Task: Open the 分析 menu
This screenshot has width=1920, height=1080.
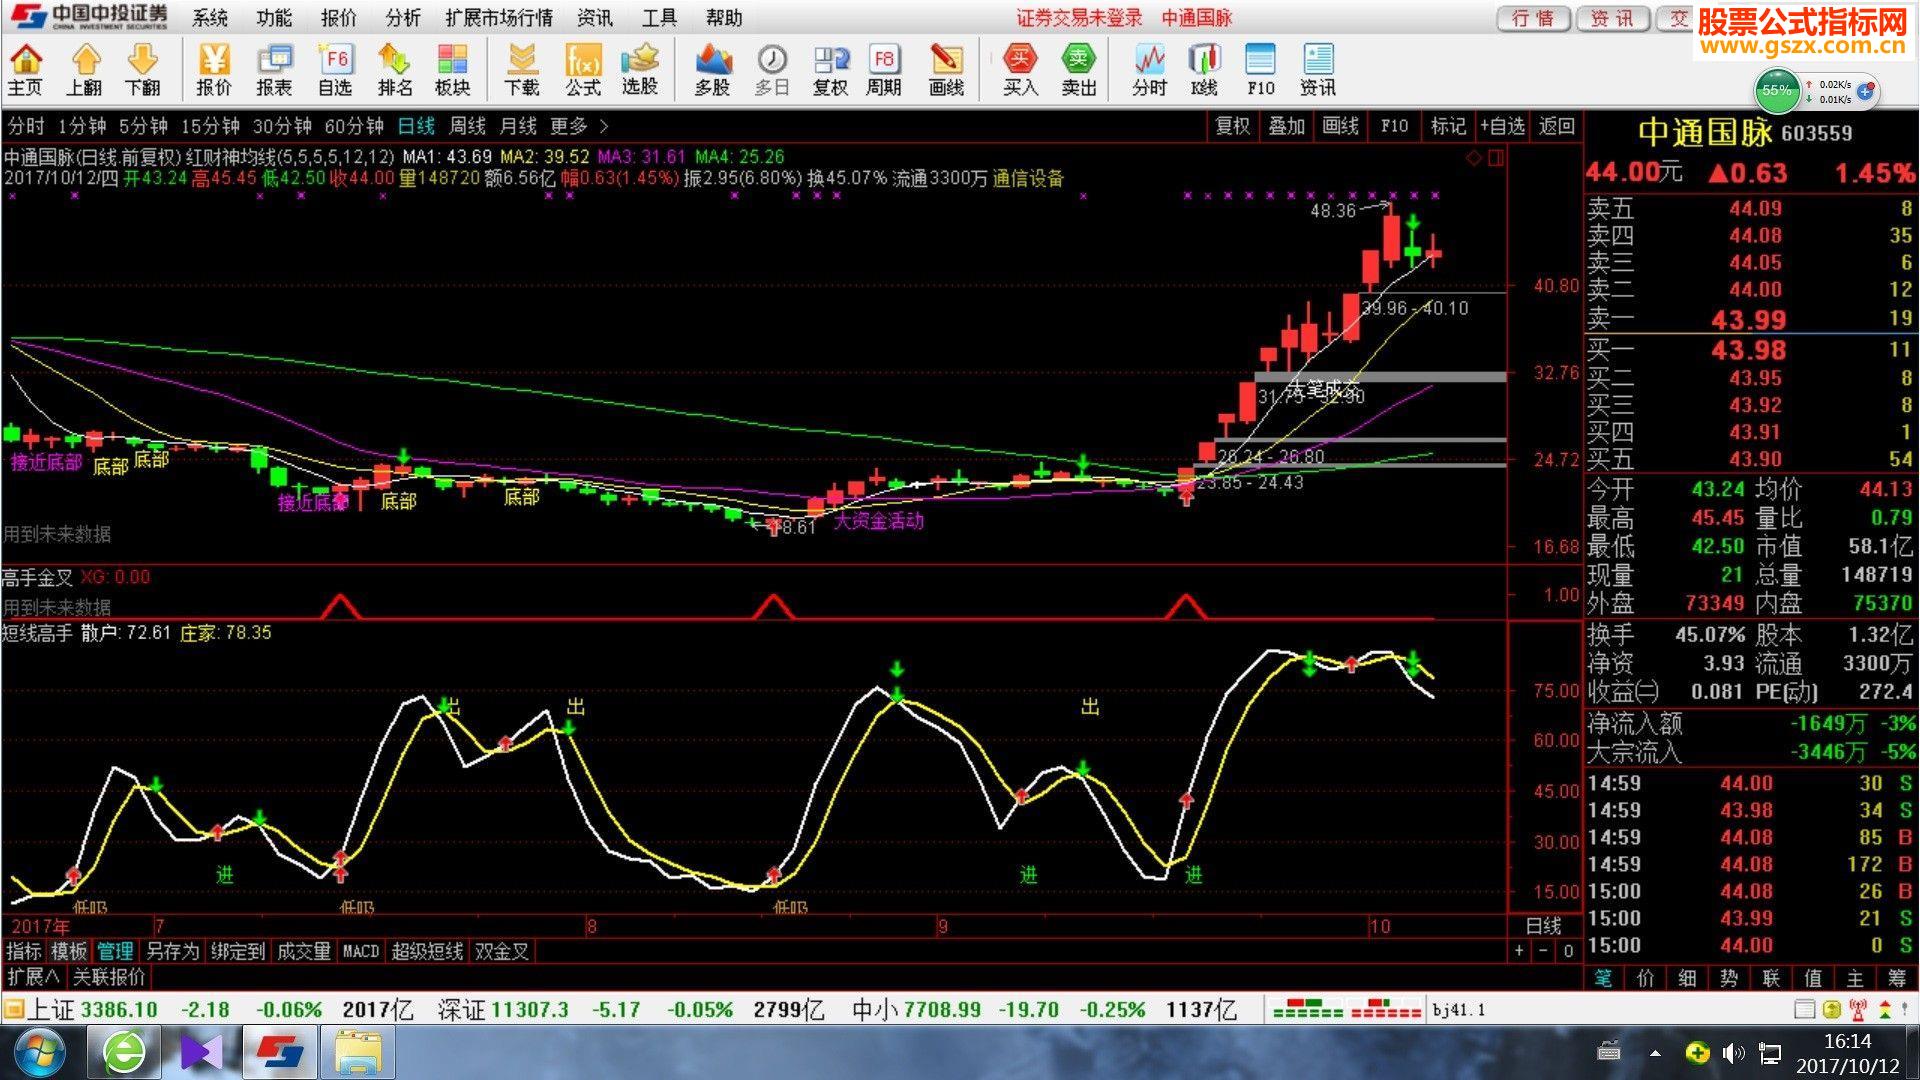Action: click(x=403, y=18)
